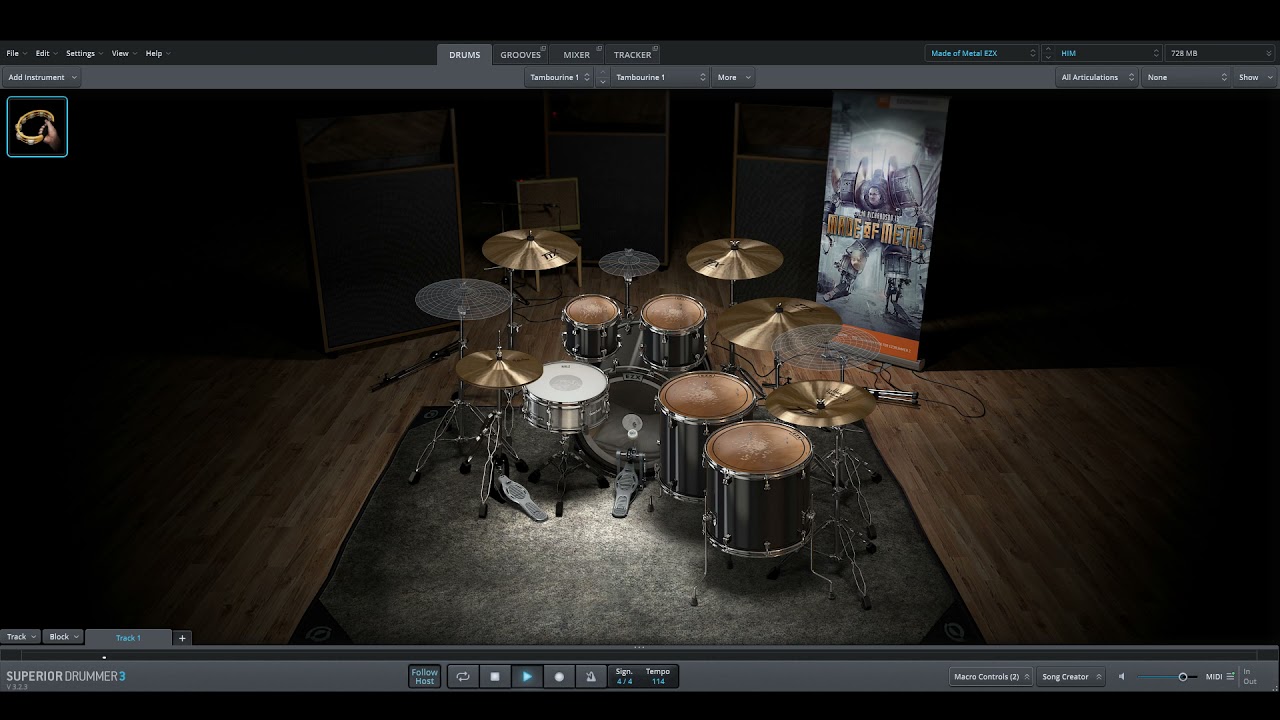Open the HIM preset dropdown
1280x720 pixels.
(x=1108, y=53)
